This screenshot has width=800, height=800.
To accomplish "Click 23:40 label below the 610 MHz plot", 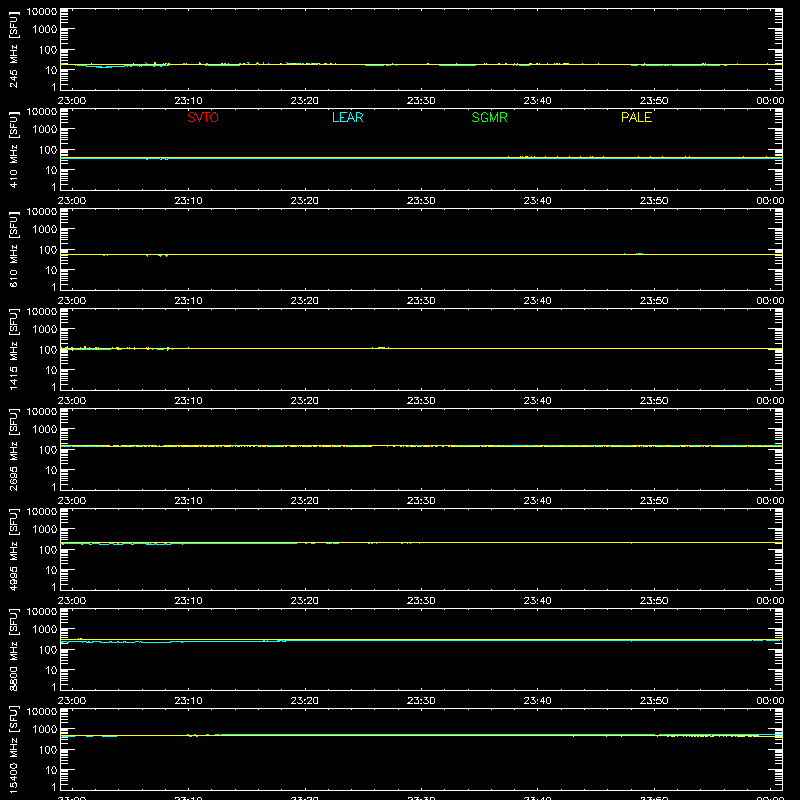I will coord(537,301).
